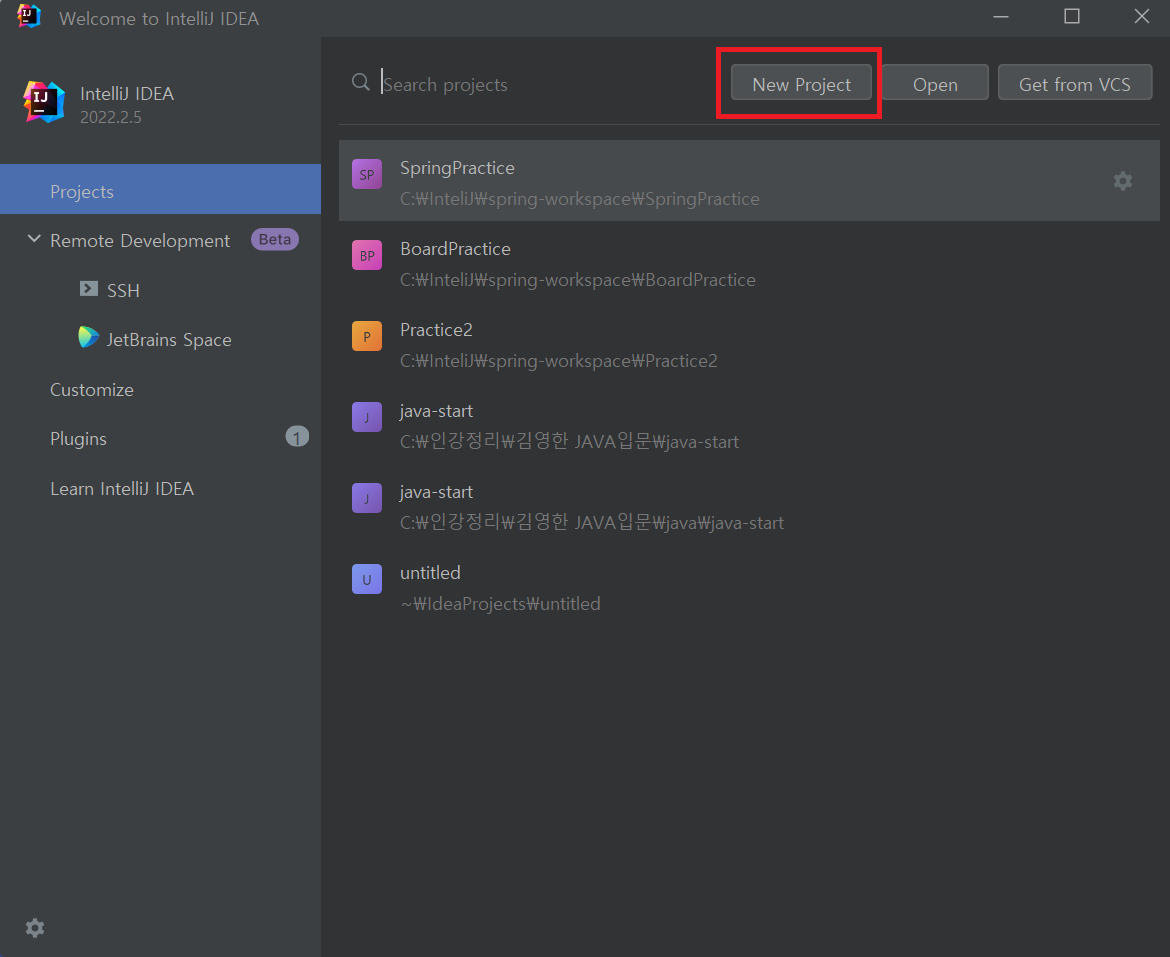Click Get from VCS button

point(1074,83)
